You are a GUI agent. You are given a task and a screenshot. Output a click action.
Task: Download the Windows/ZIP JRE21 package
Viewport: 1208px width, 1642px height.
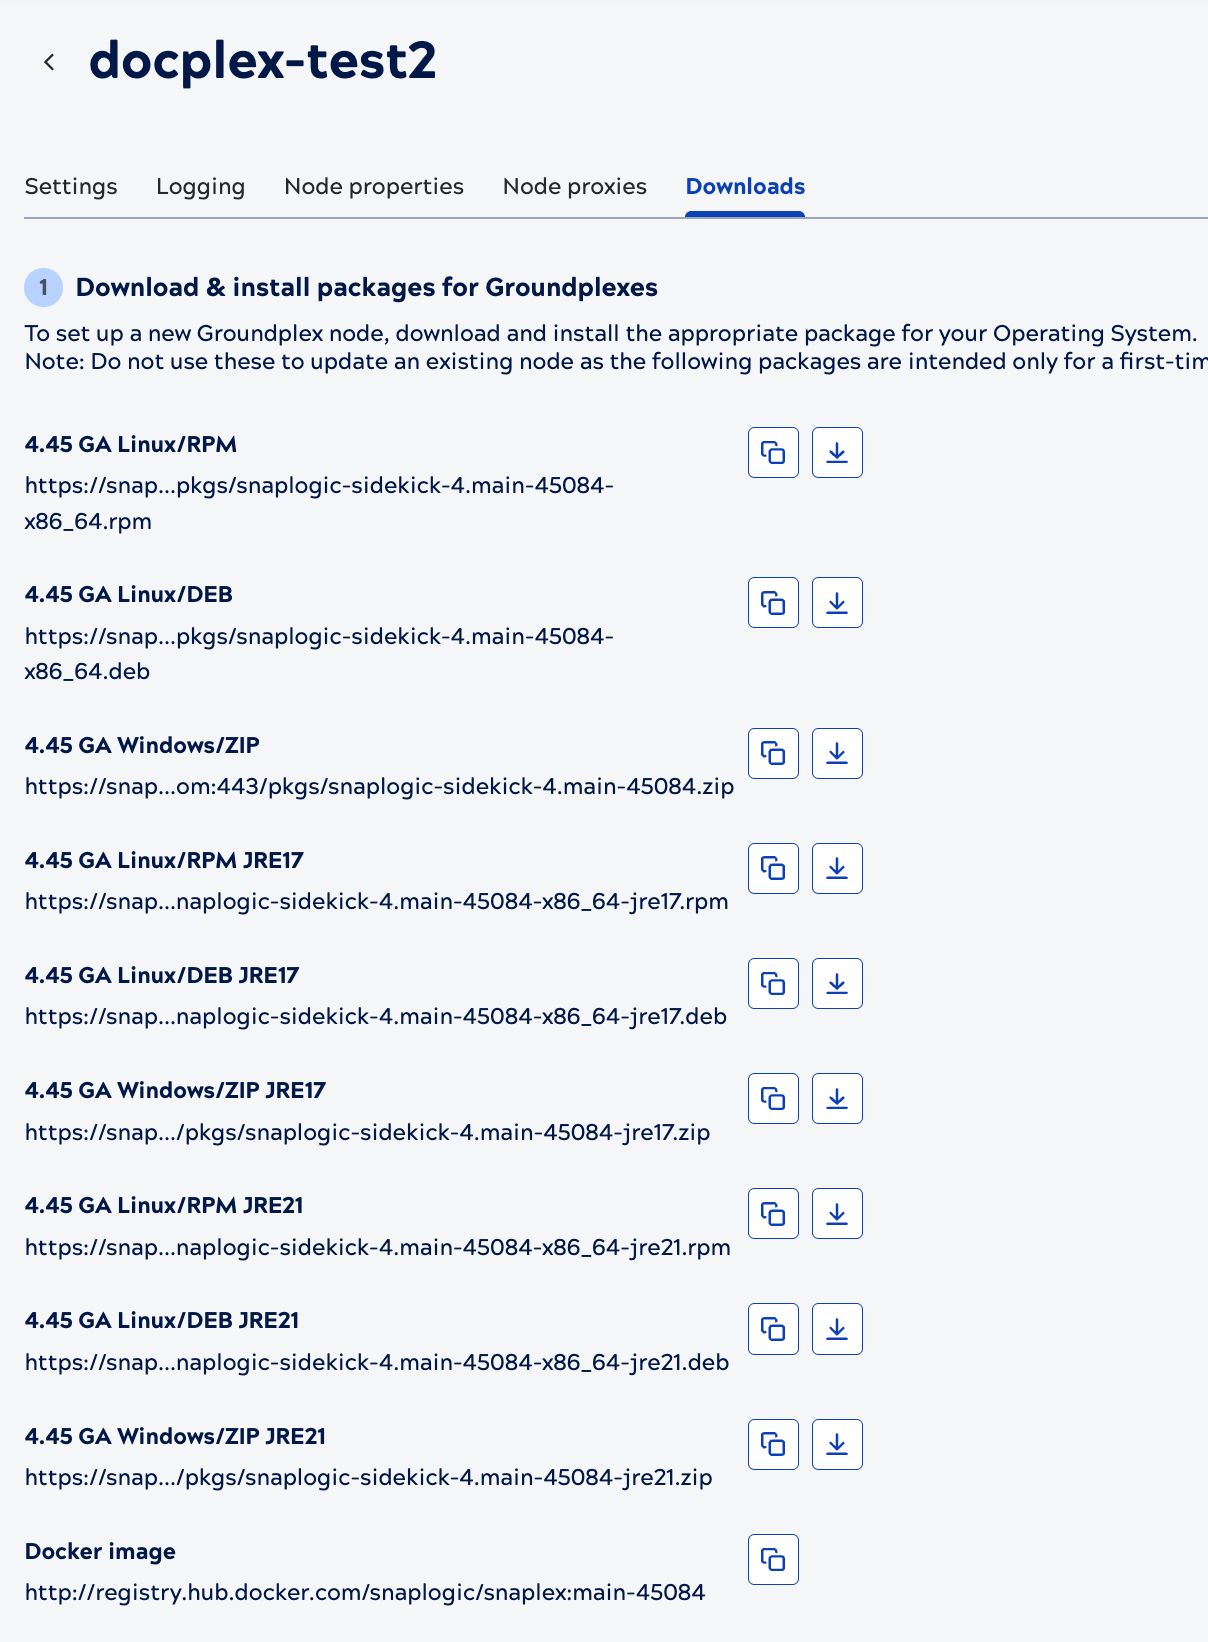click(837, 1444)
